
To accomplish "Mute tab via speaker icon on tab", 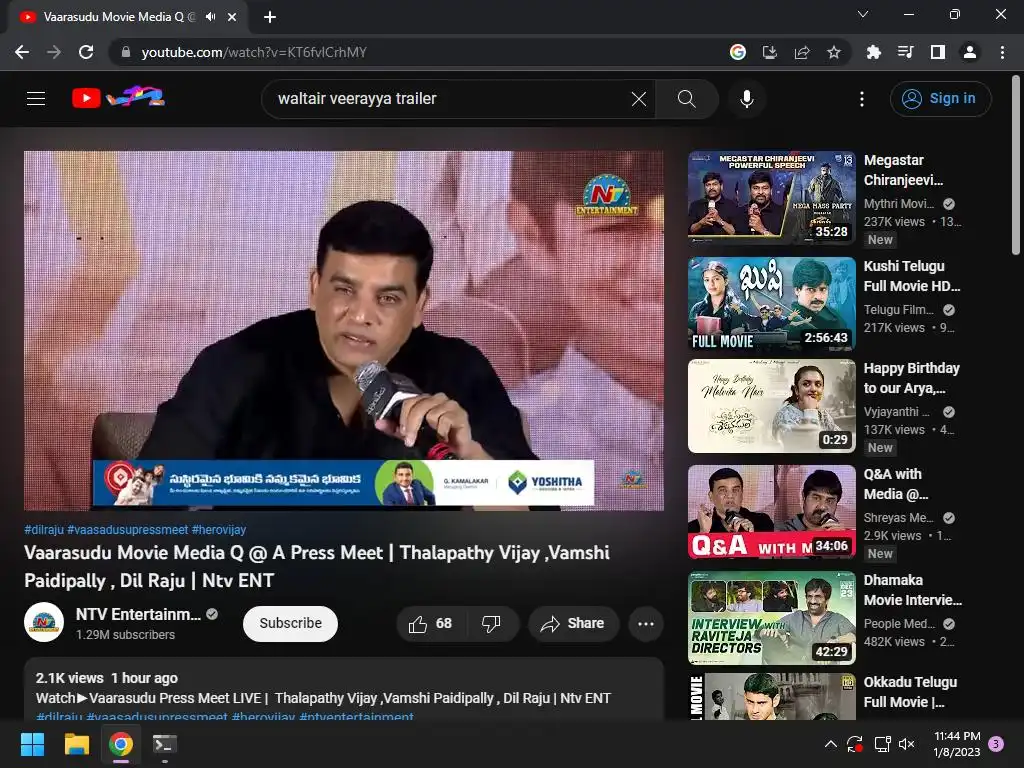I will pos(210,17).
